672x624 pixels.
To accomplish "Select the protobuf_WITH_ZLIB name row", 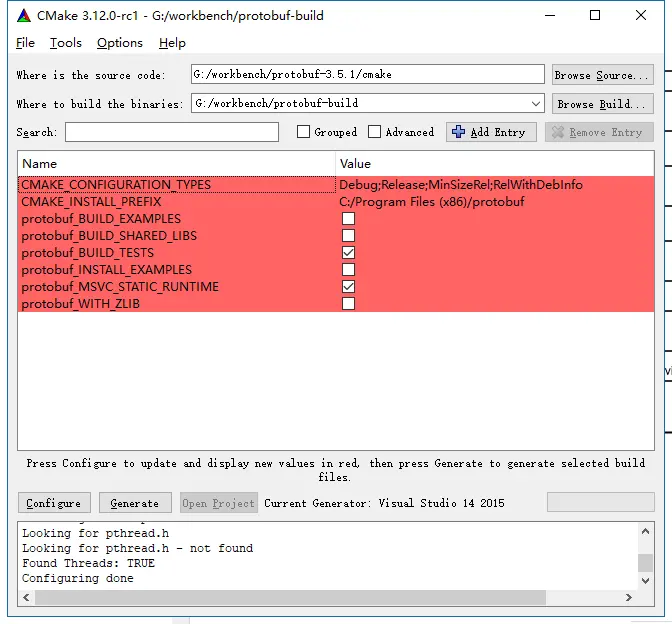I will point(177,304).
